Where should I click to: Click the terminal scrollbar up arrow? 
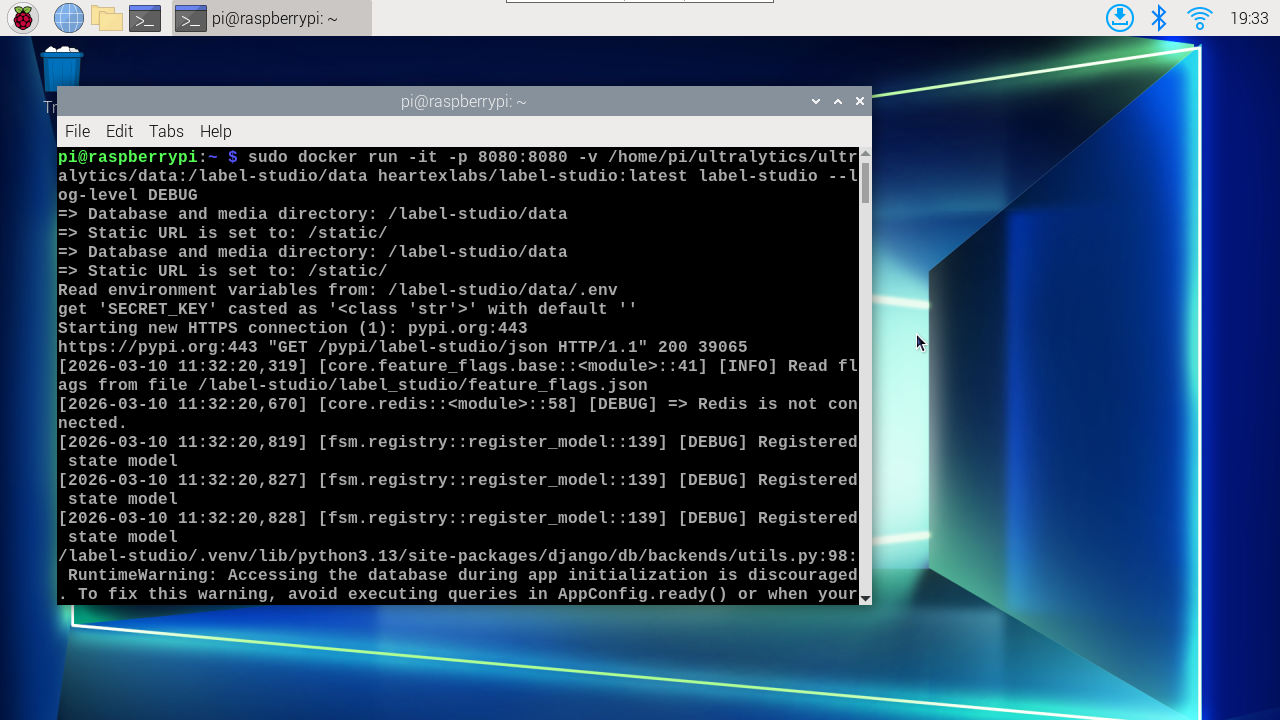point(865,154)
